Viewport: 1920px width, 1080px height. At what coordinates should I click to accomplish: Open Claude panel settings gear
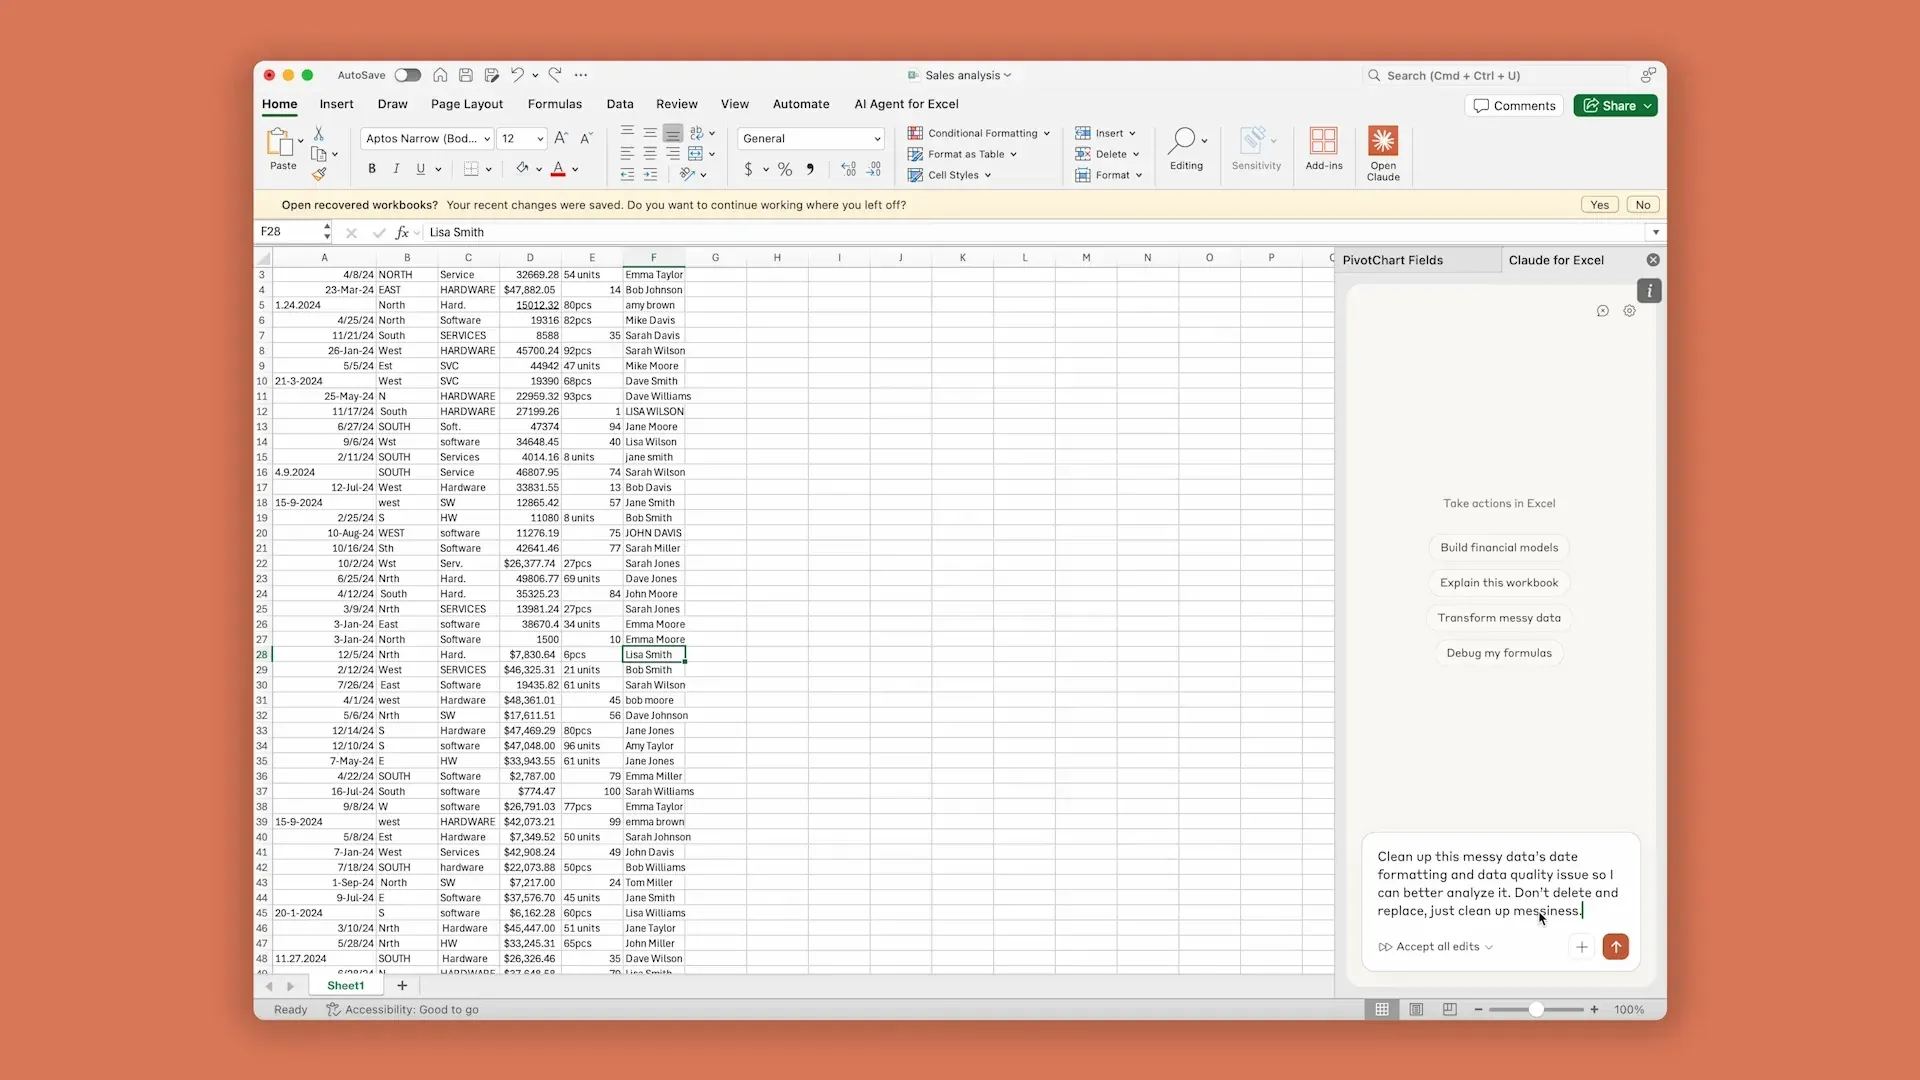[1629, 311]
